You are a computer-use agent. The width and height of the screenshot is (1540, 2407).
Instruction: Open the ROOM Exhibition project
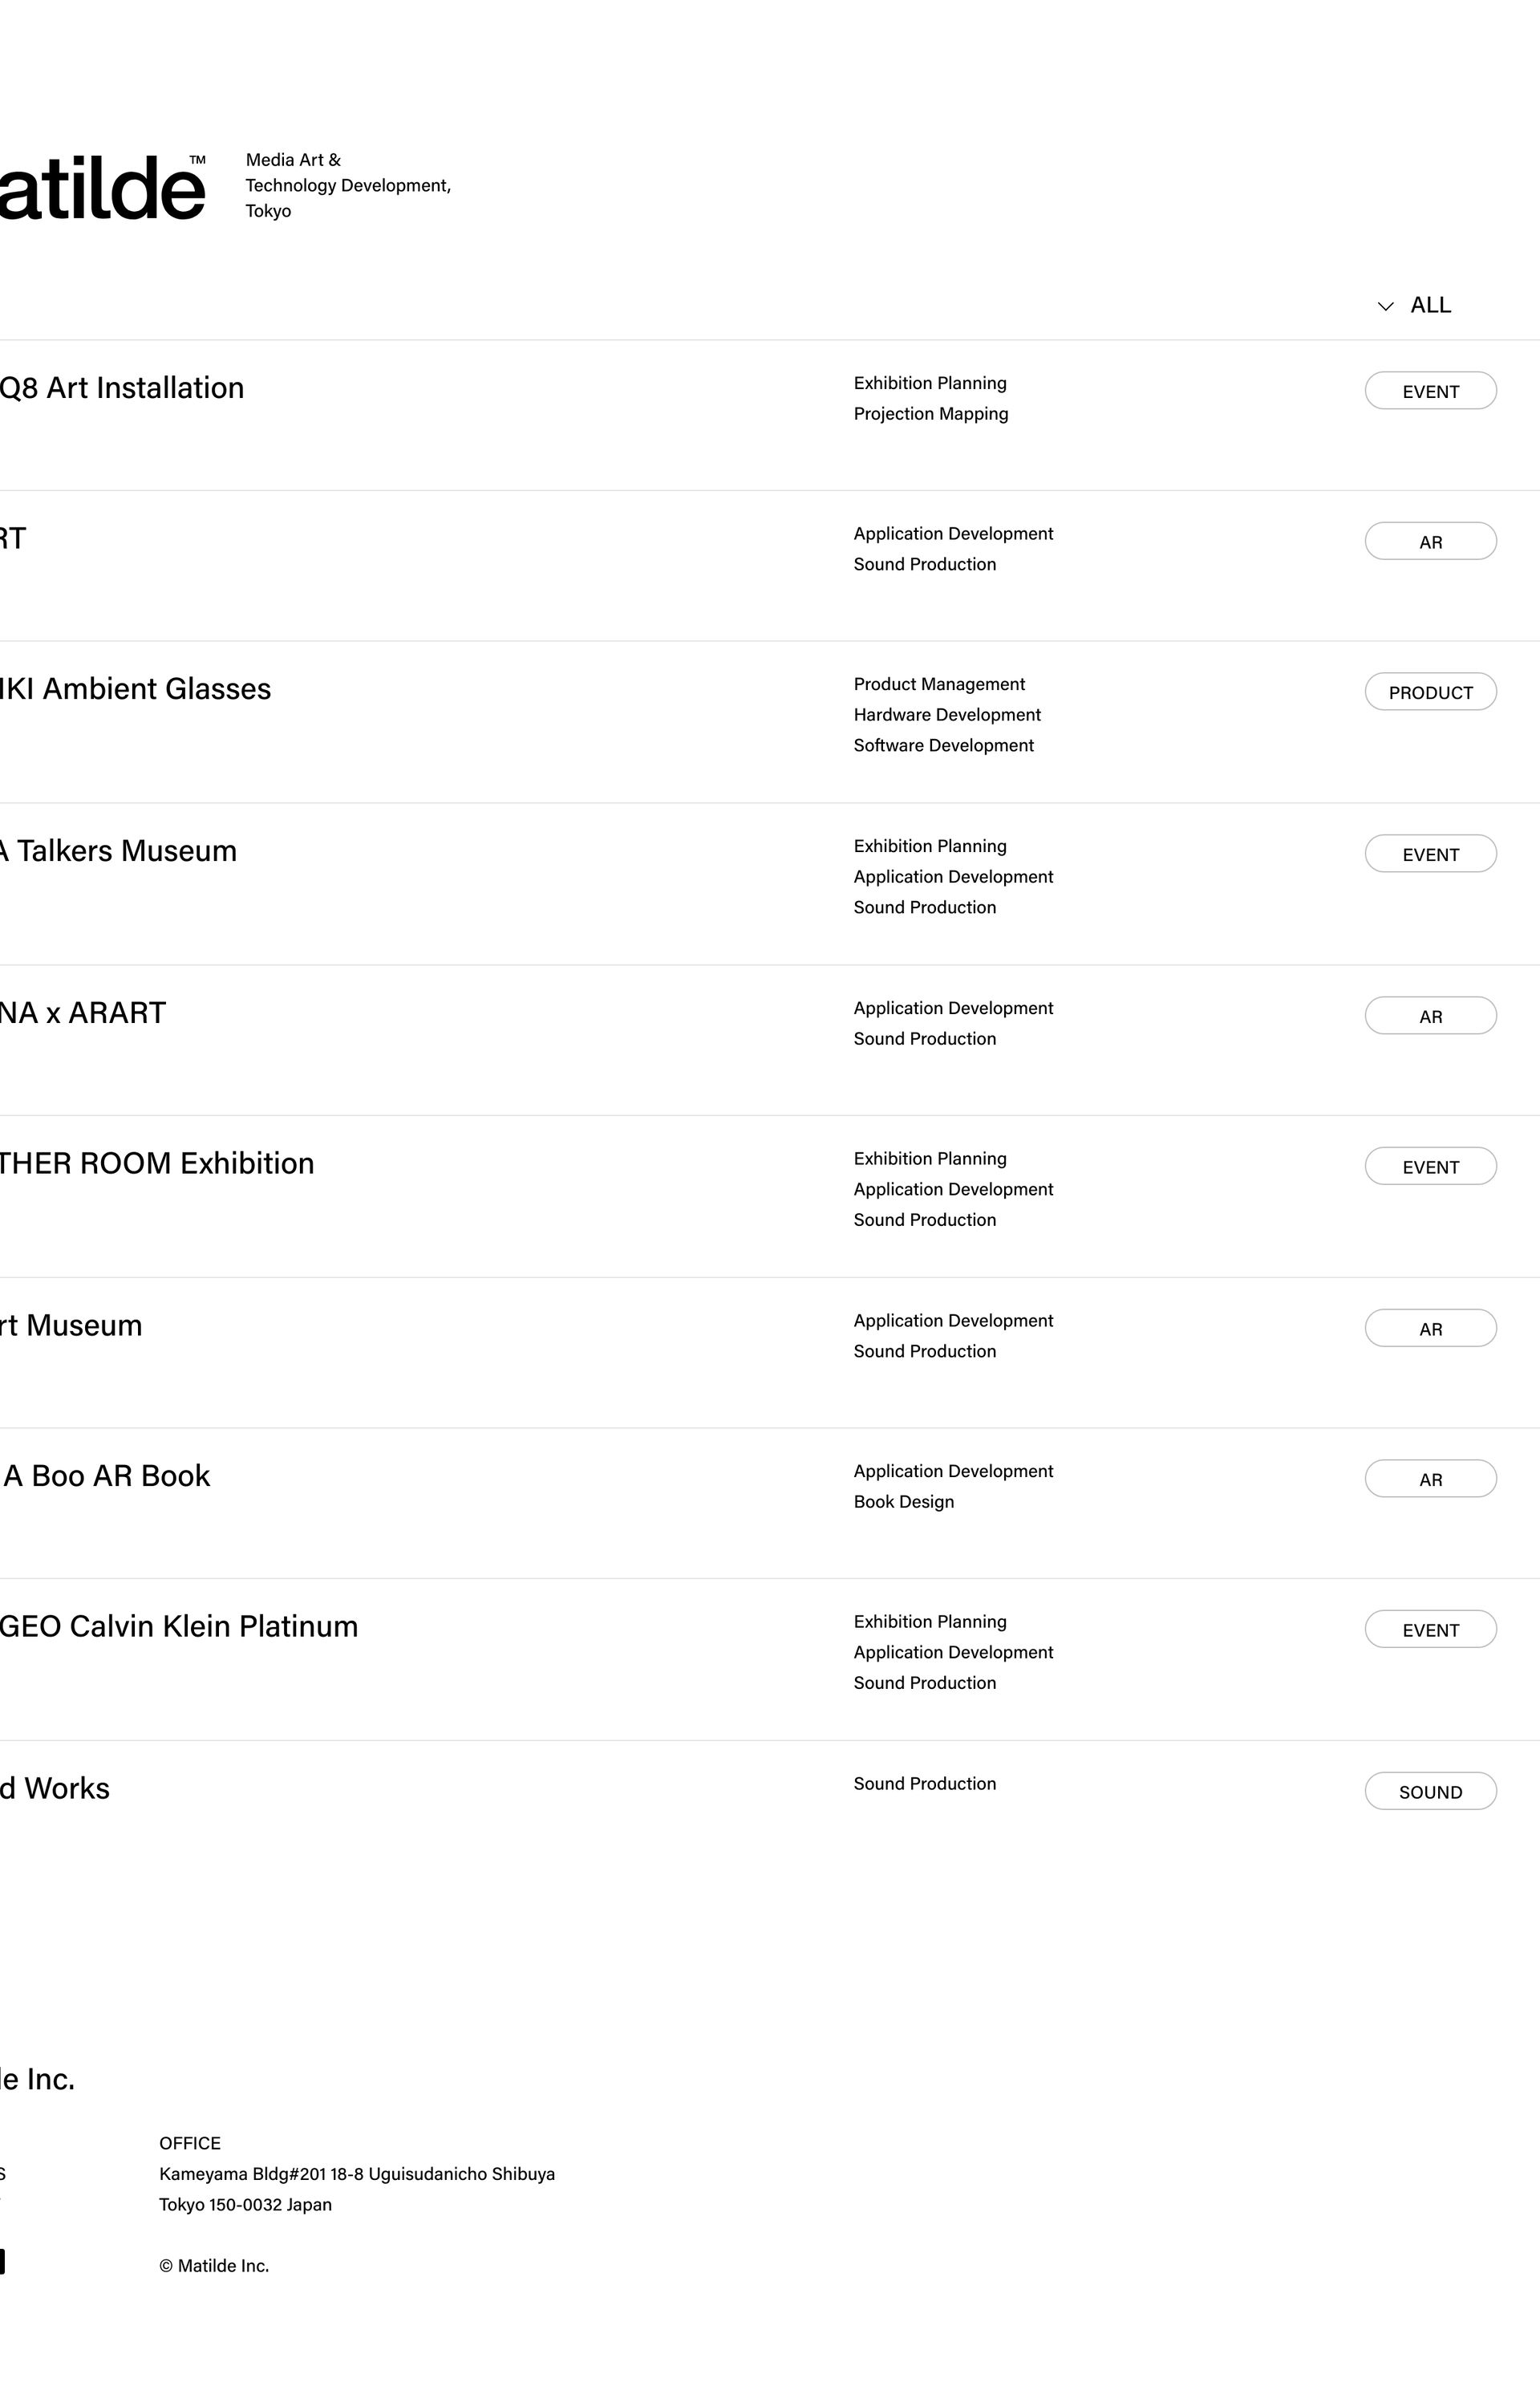coord(157,1163)
